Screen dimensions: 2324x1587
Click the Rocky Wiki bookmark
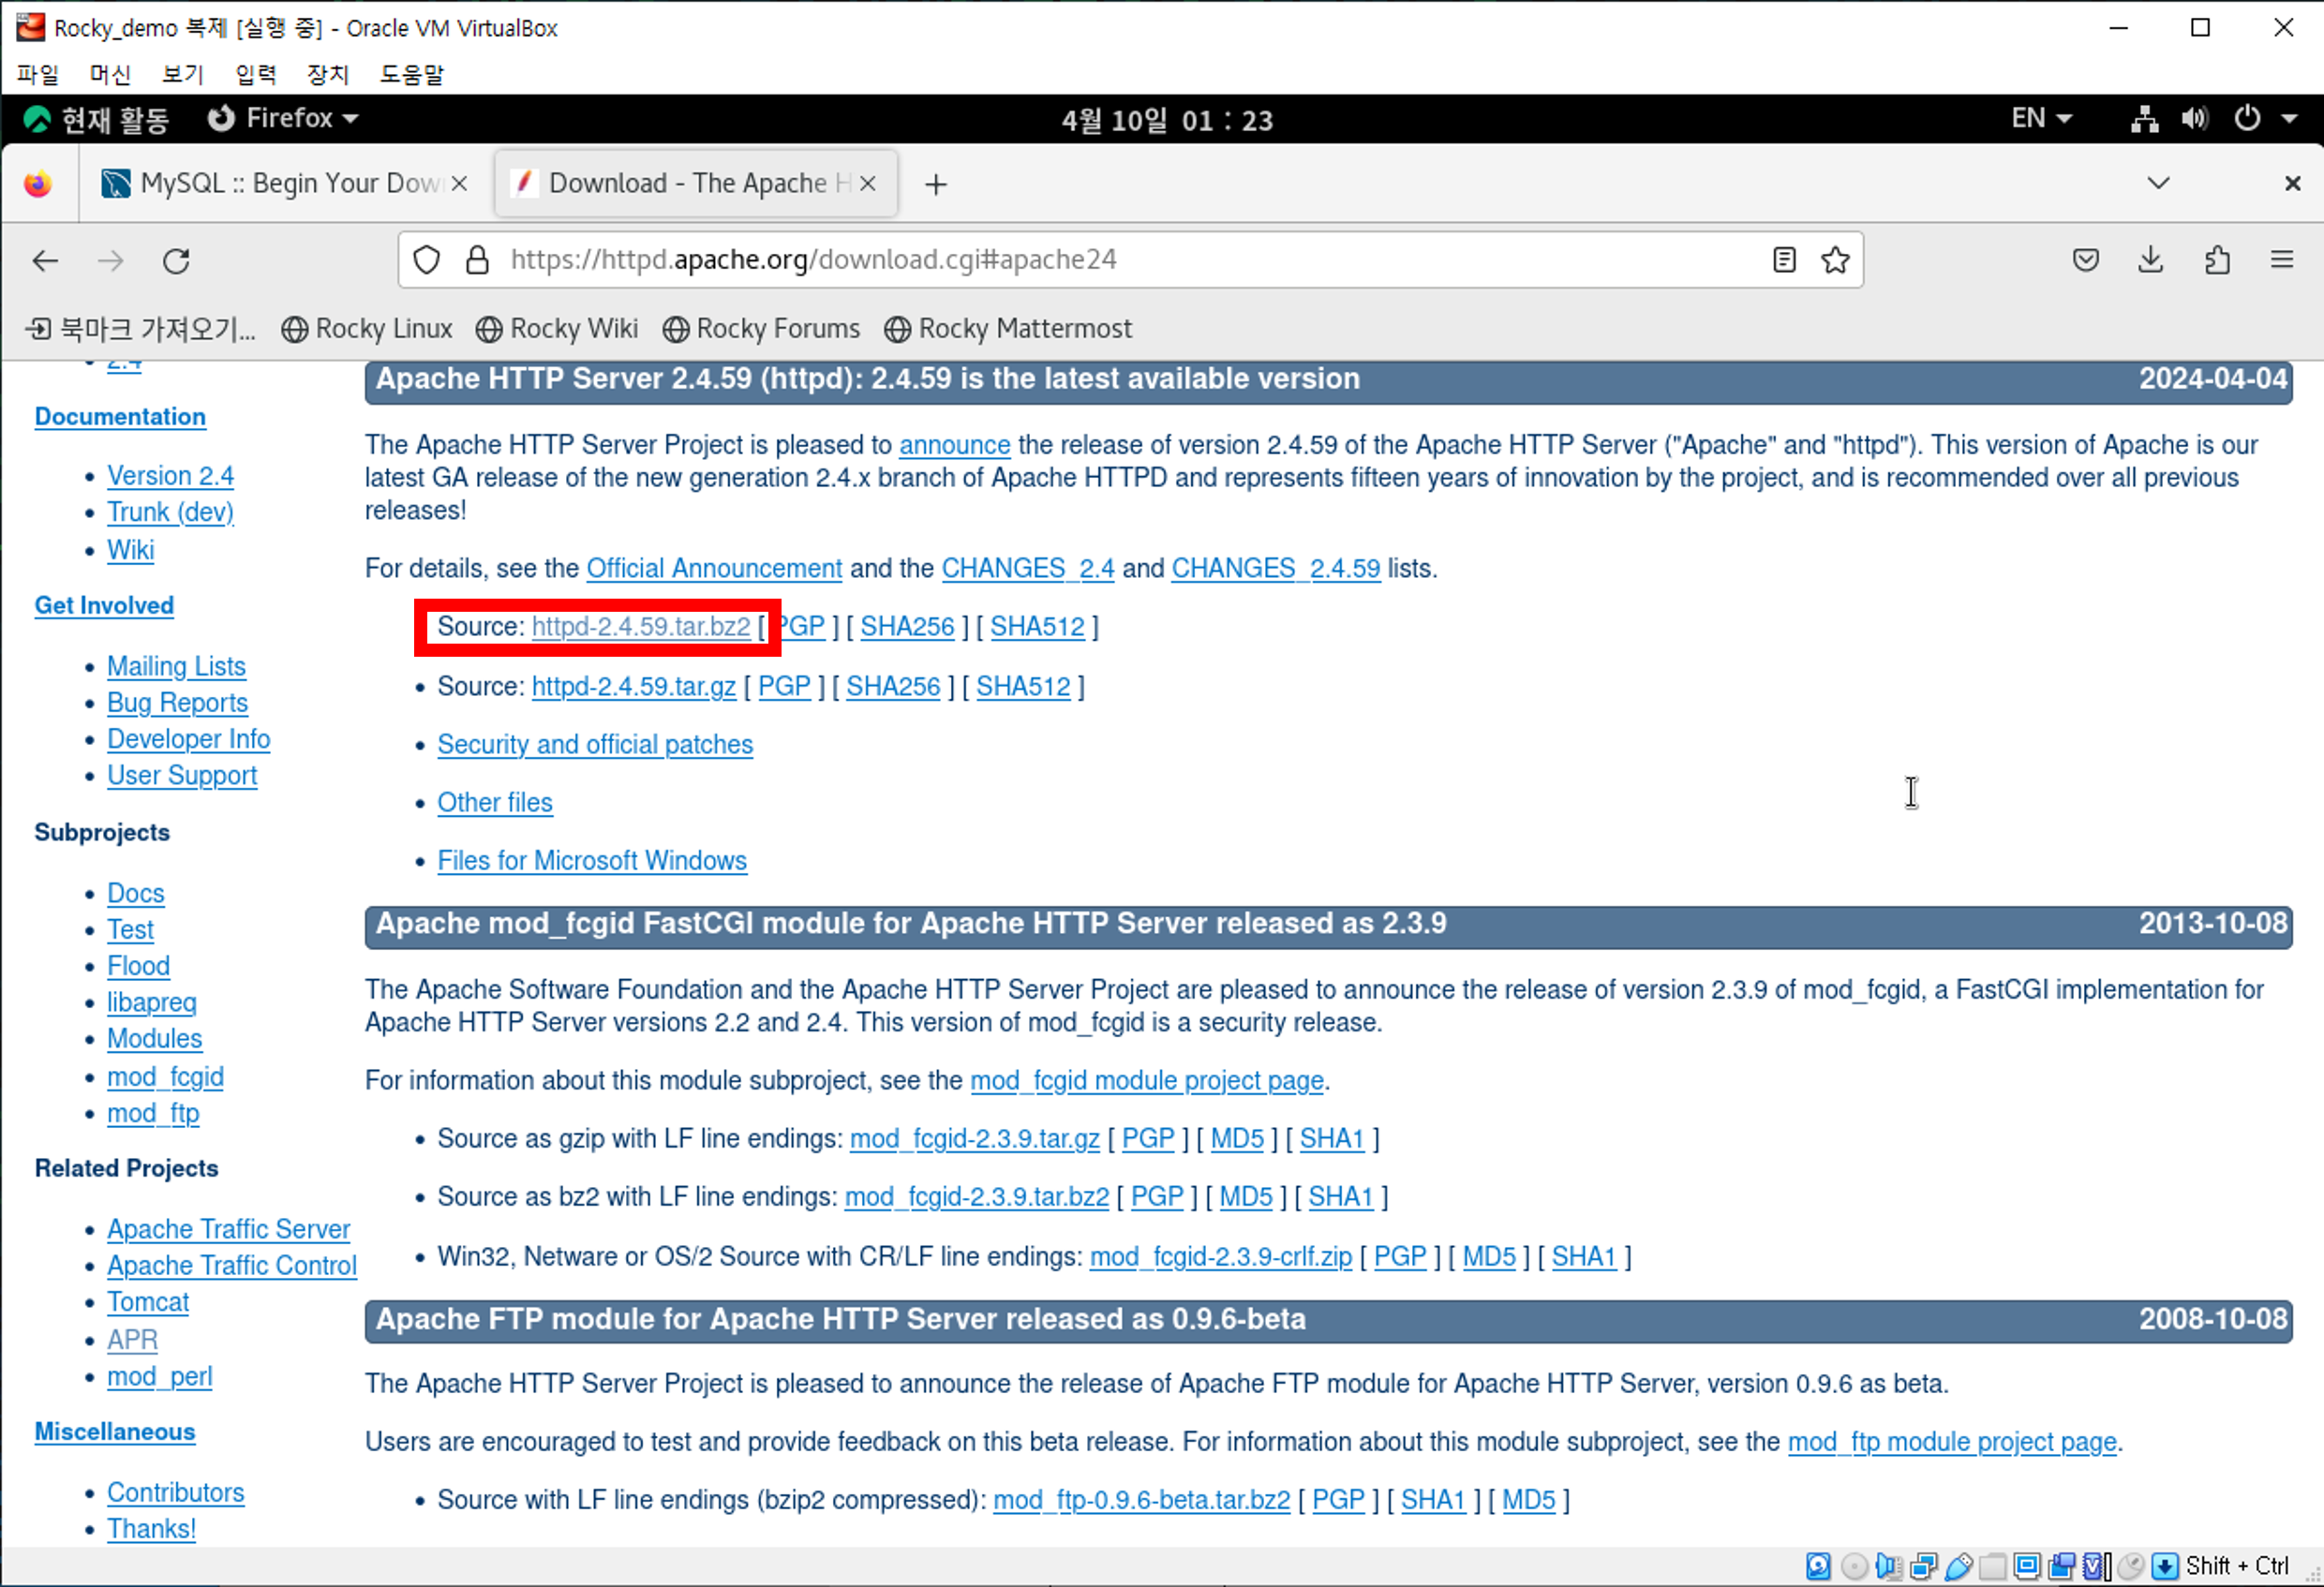[x=557, y=329]
